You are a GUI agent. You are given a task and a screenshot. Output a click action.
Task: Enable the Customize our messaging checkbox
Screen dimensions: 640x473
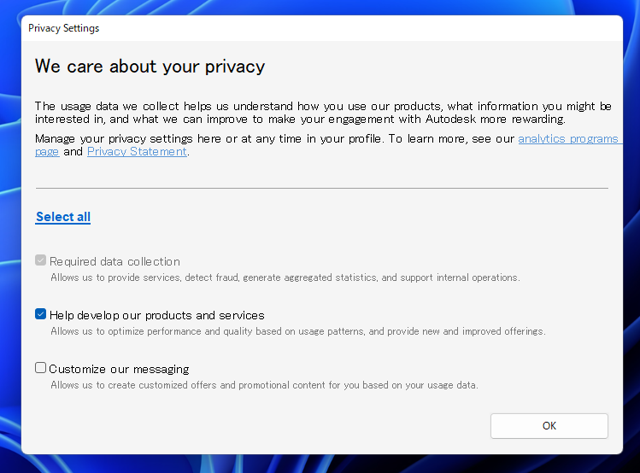(41, 368)
